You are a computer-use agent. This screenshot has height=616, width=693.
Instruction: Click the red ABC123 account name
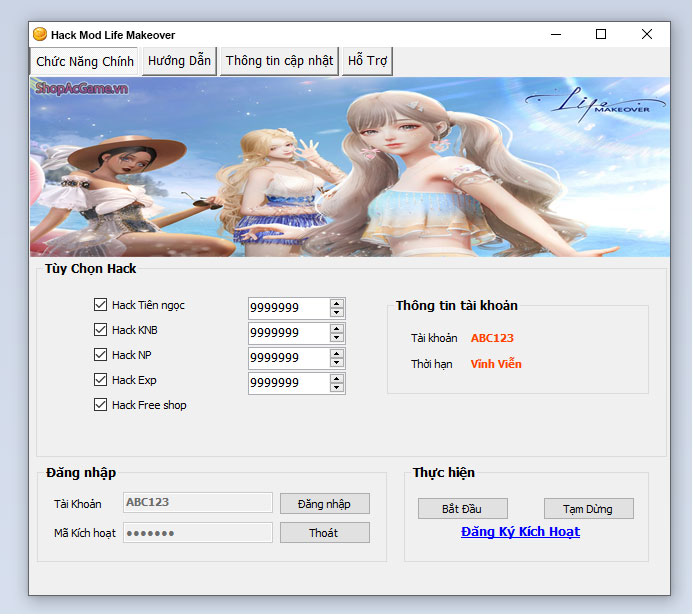[492, 338]
